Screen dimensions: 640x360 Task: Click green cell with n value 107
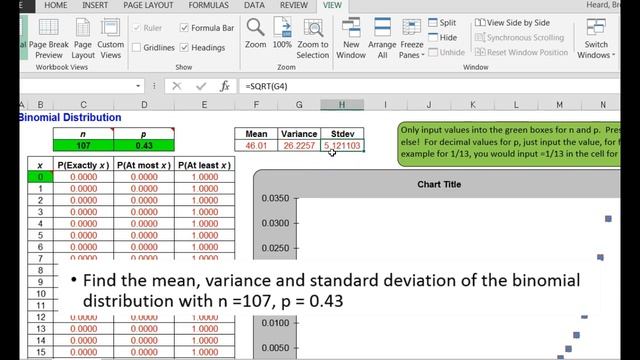point(83,146)
